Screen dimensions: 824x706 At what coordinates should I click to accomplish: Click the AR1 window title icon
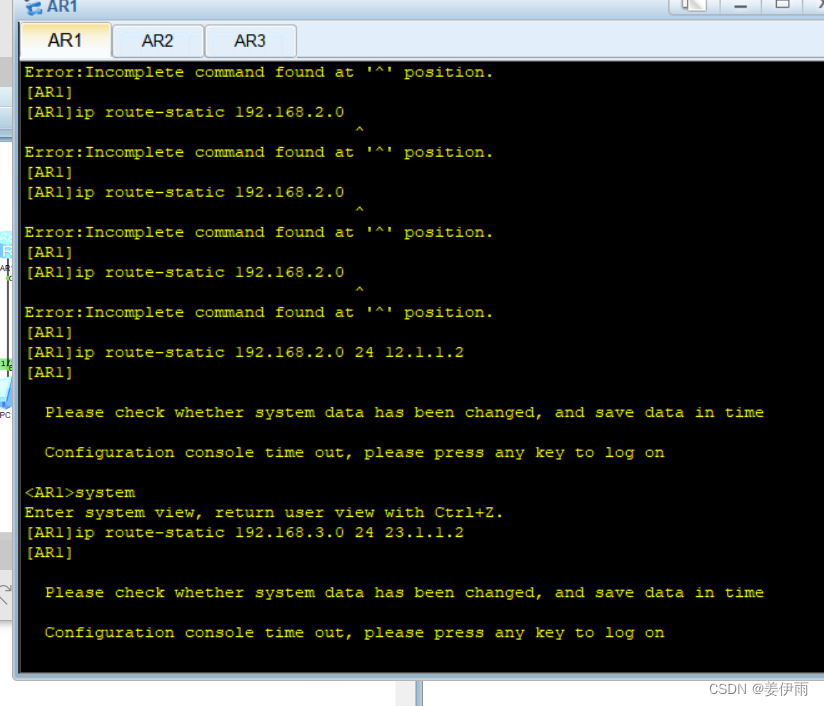[34, 7]
